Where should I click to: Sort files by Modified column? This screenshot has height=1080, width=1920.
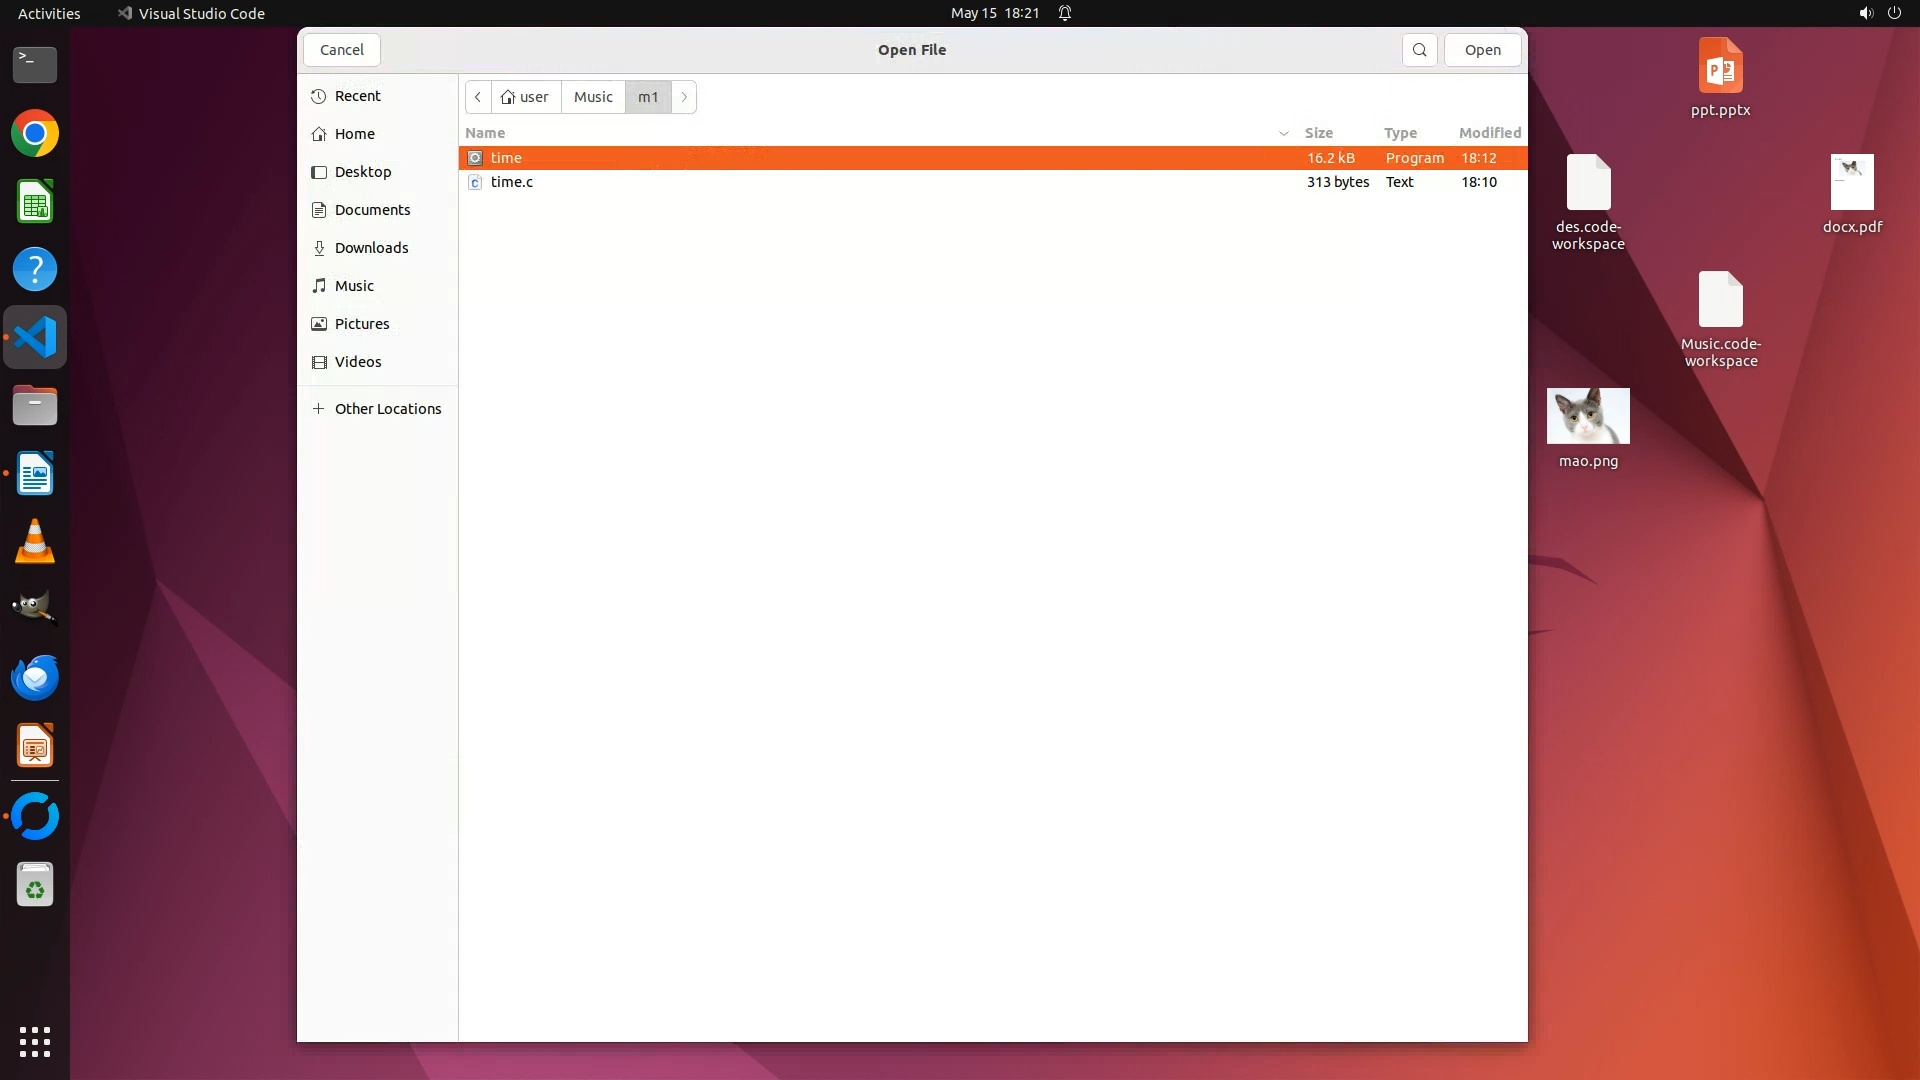point(1489,133)
